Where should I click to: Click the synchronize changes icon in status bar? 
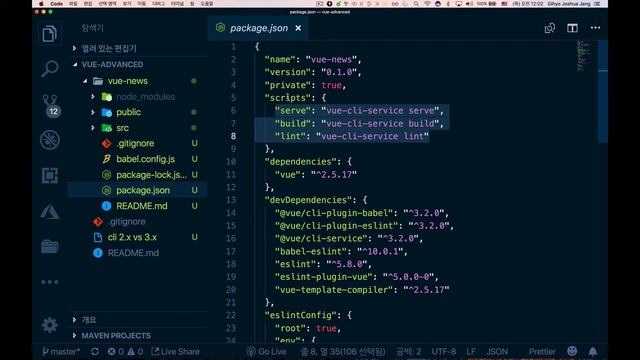click(x=95, y=351)
